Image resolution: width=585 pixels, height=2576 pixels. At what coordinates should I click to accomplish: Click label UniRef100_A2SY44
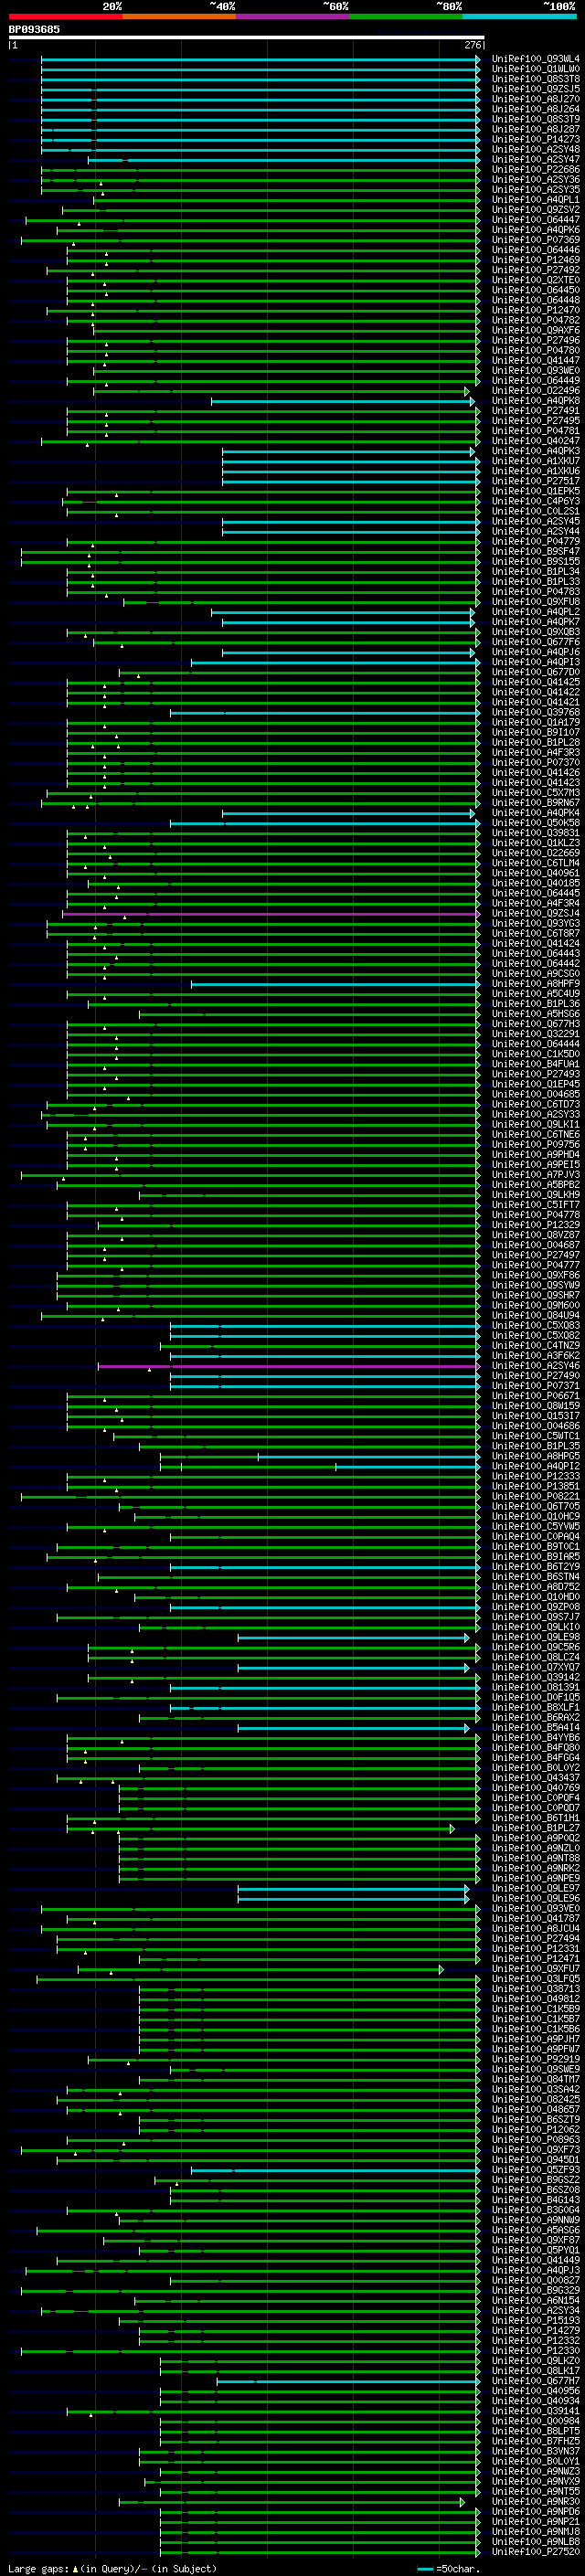(x=536, y=531)
